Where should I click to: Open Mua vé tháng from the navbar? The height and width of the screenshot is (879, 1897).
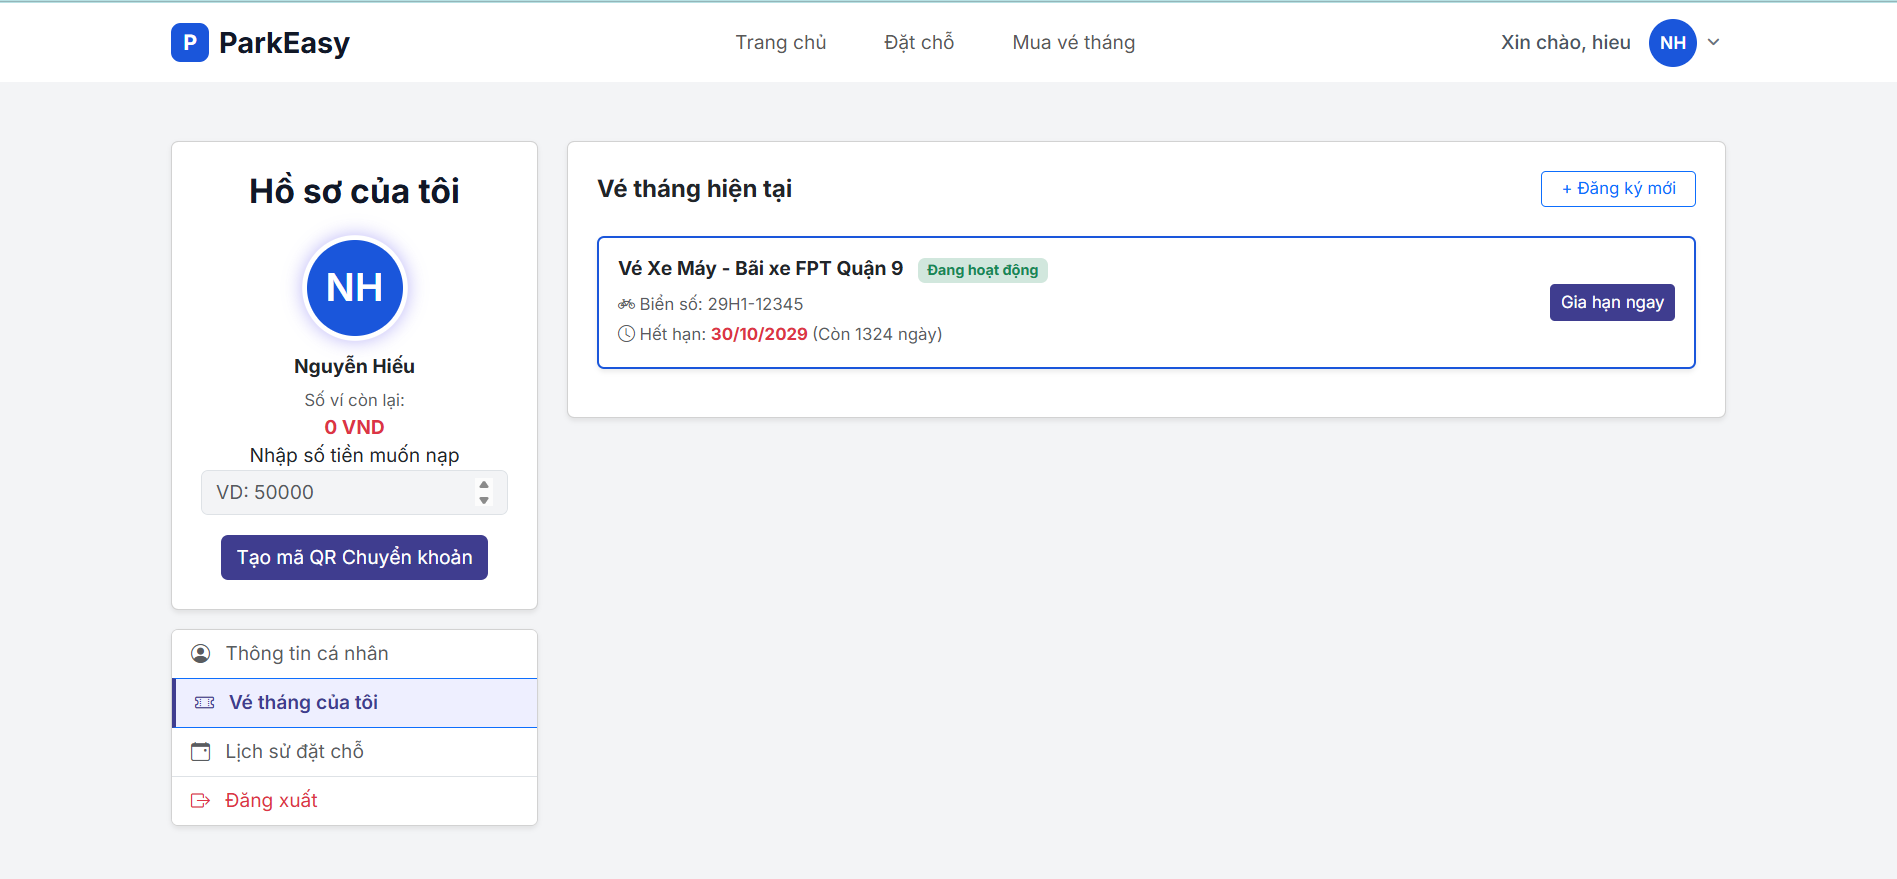point(1073,43)
